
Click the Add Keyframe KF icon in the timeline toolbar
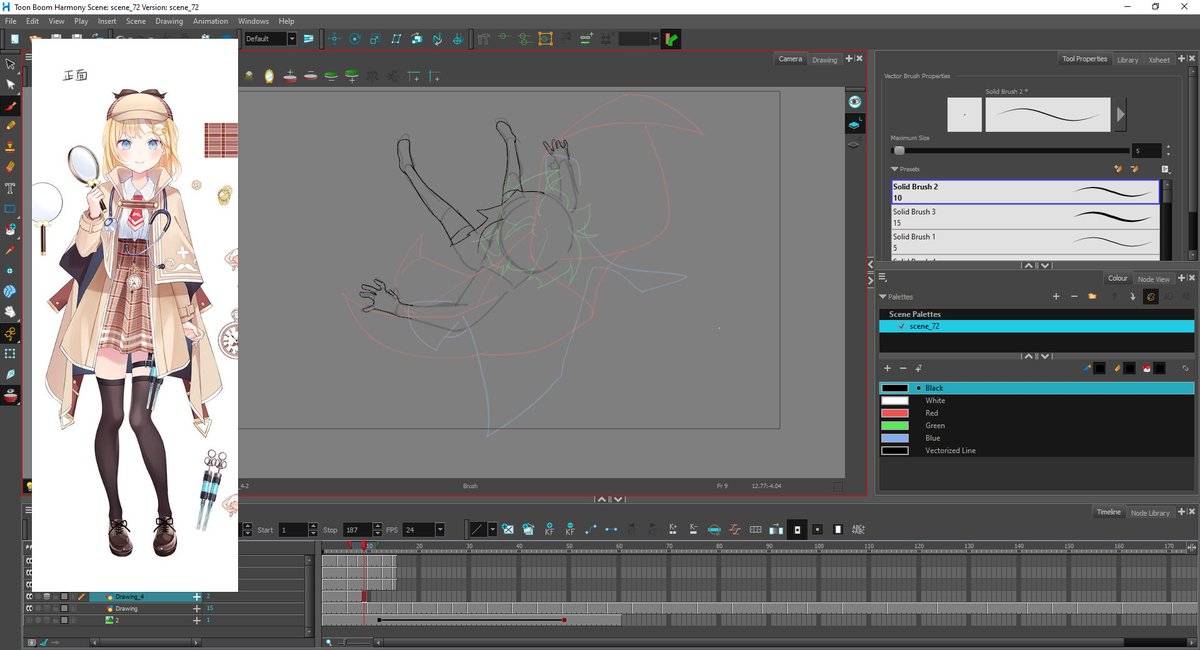coord(549,529)
